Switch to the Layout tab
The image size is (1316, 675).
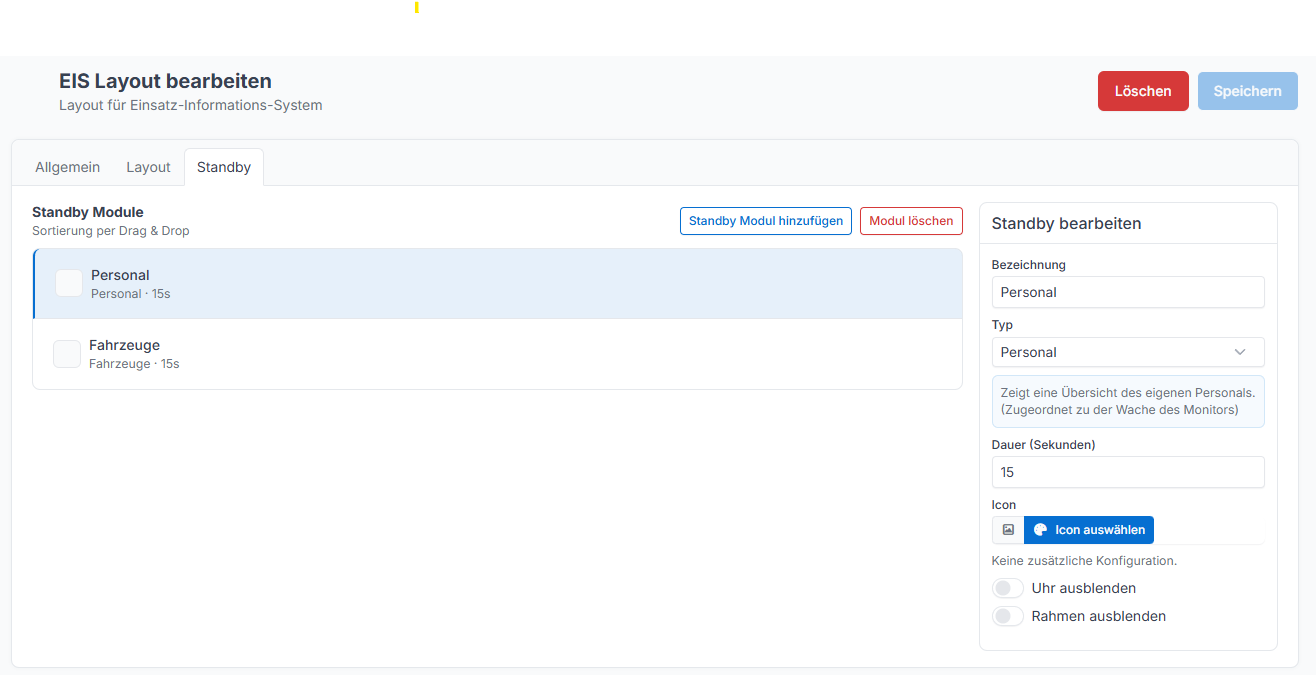tap(148, 167)
